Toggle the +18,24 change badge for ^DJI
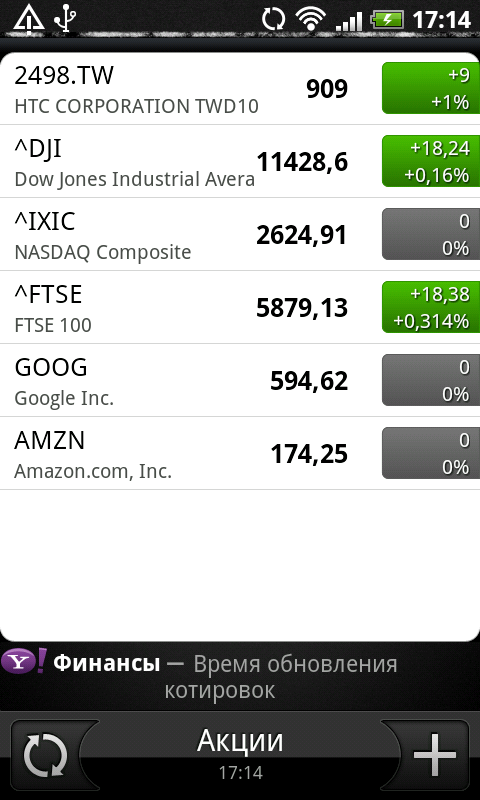Viewport: 480px width, 800px height. pos(431,161)
